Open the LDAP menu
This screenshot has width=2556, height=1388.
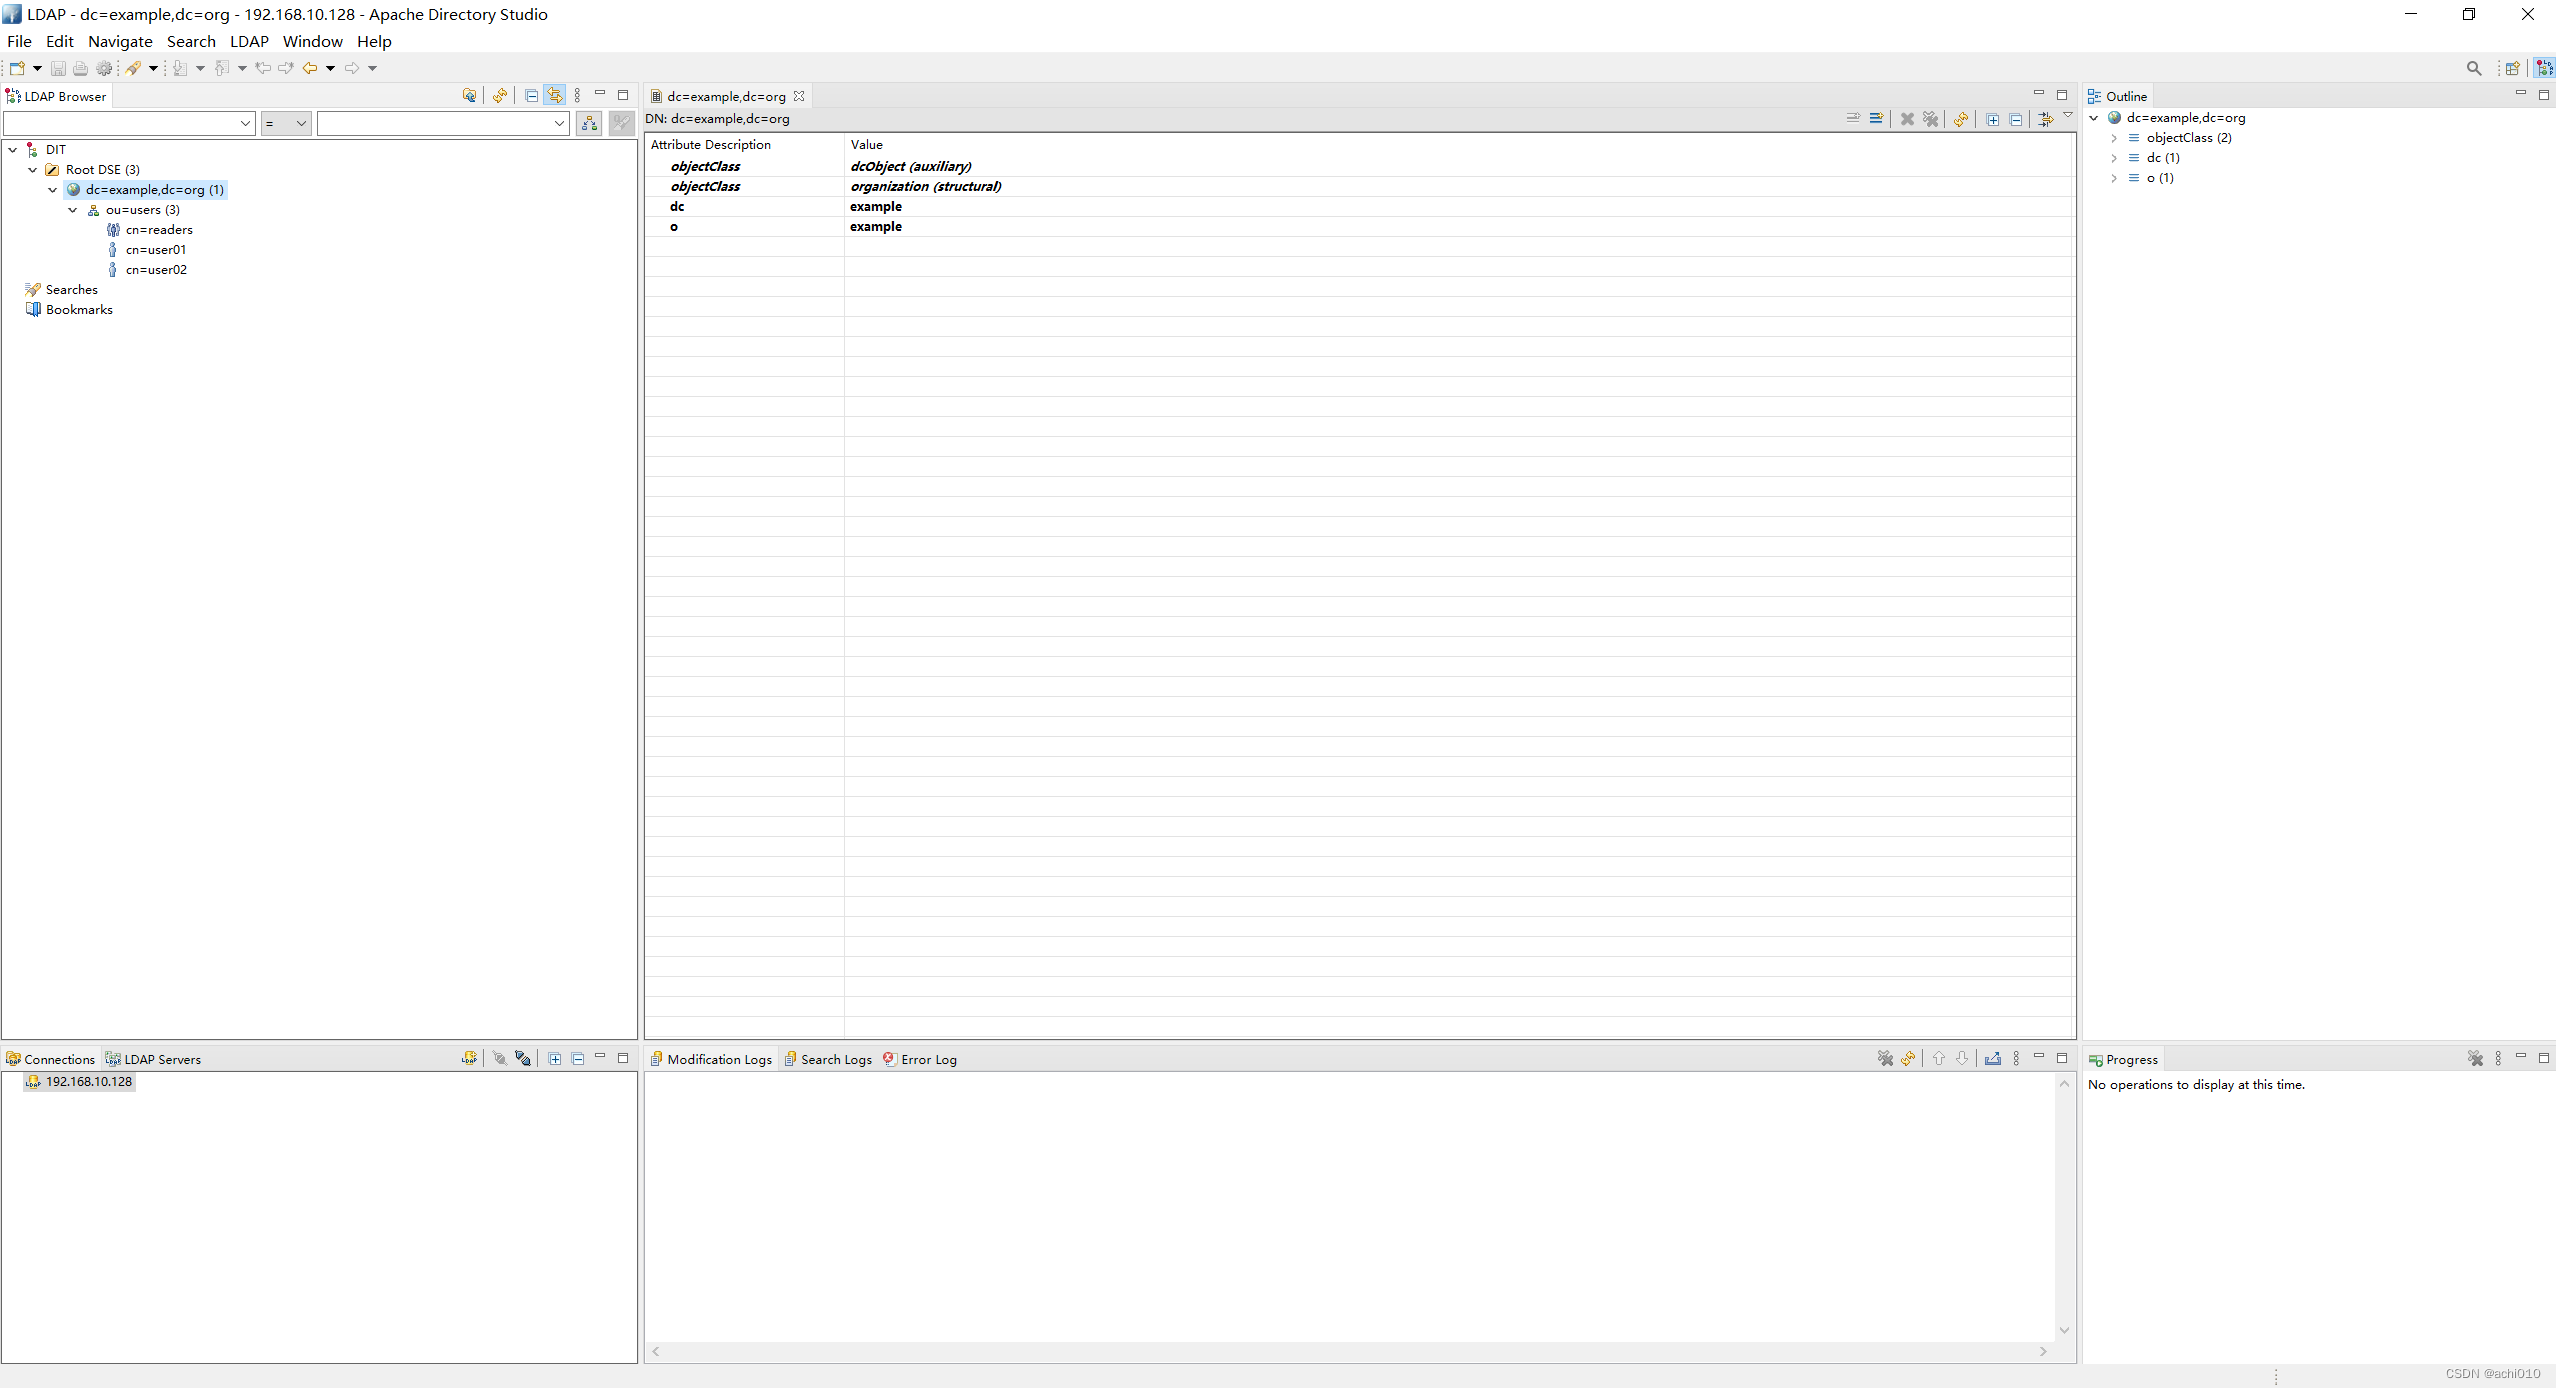point(249,41)
